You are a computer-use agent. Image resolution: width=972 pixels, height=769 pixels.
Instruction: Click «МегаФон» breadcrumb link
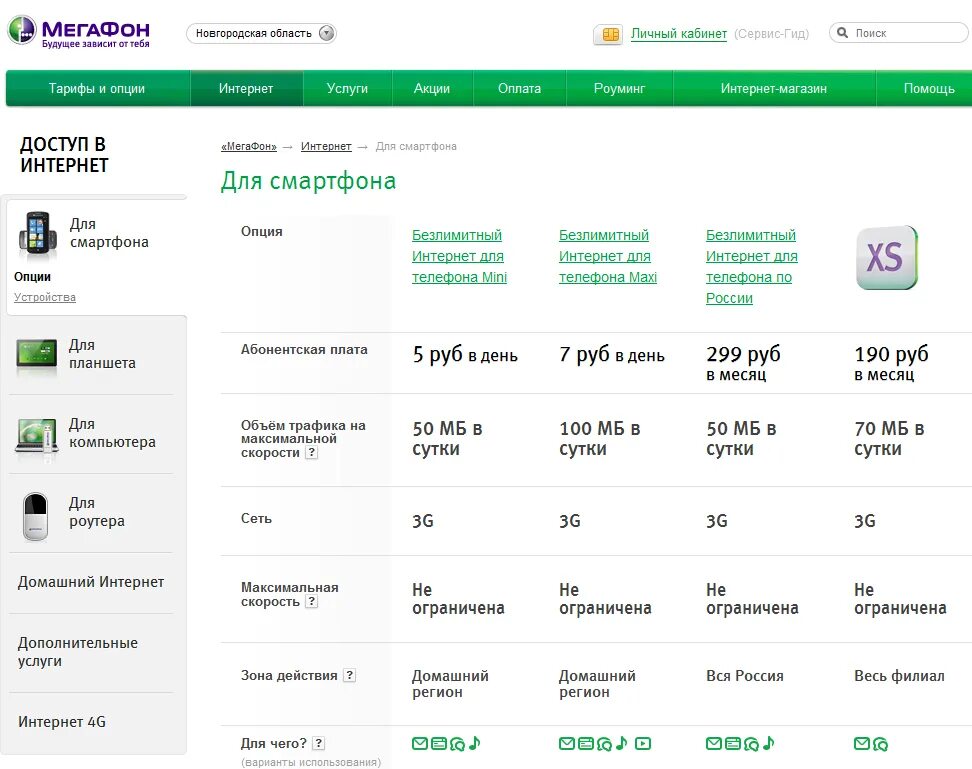click(249, 147)
